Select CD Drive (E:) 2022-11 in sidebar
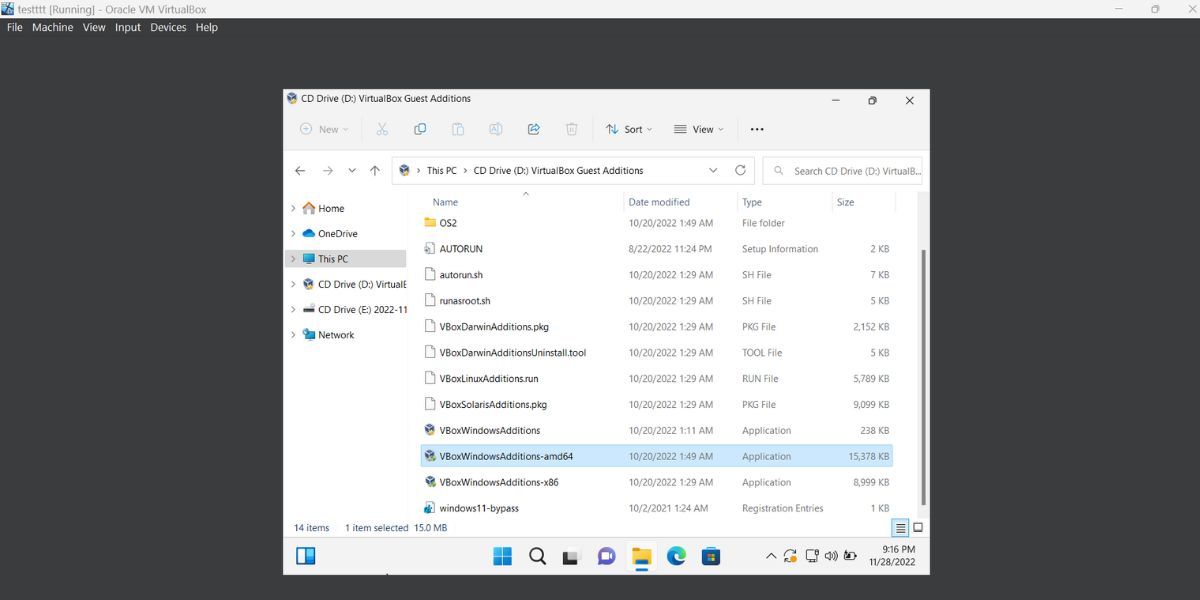 tap(362, 309)
